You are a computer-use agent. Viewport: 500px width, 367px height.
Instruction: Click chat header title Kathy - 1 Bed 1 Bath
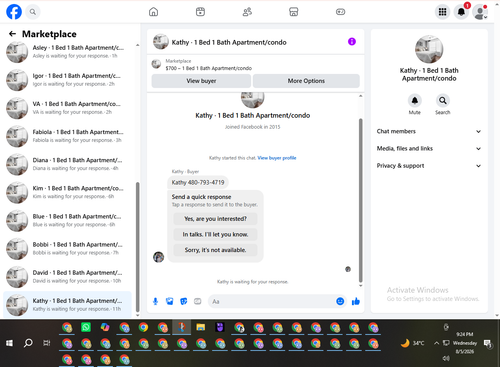[229, 42]
